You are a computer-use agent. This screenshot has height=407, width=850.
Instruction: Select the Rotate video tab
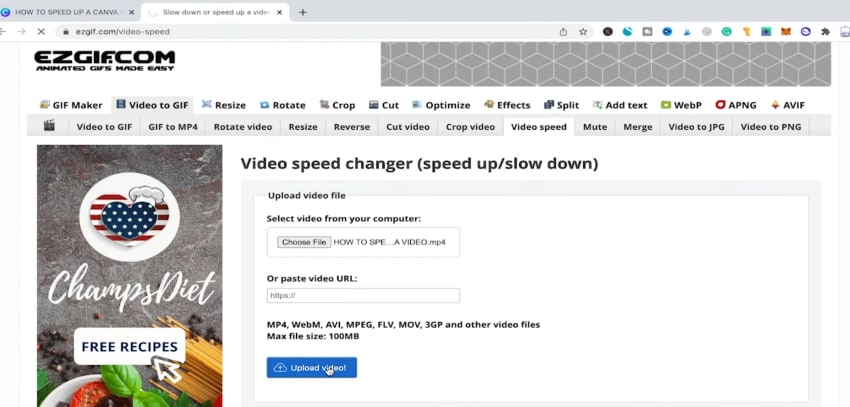click(243, 127)
